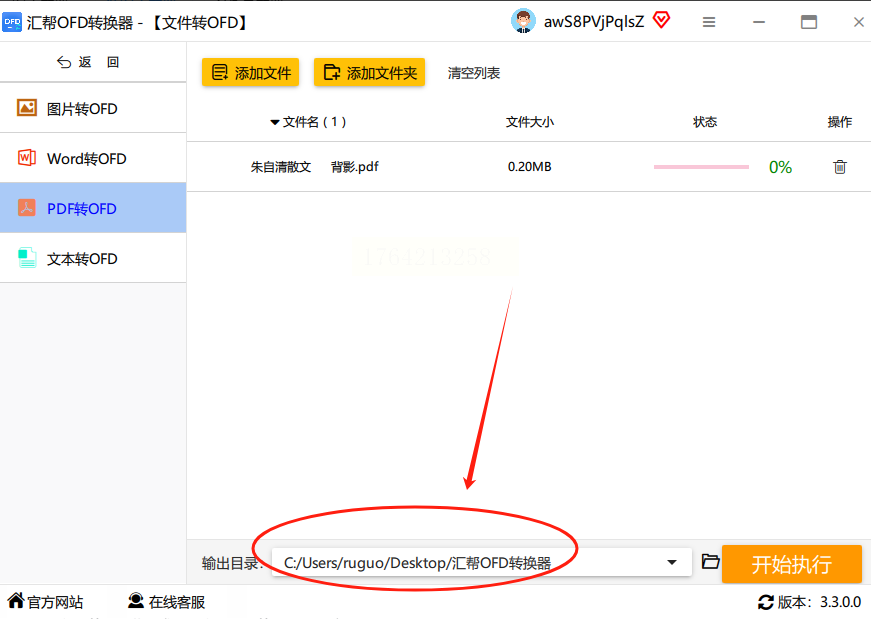The height and width of the screenshot is (621, 871).
Task: Click the 操作 column header
Action: [839, 122]
